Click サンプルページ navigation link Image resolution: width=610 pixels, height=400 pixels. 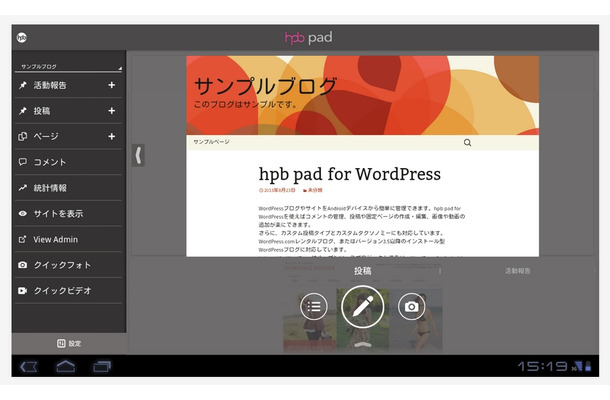(211, 142)
